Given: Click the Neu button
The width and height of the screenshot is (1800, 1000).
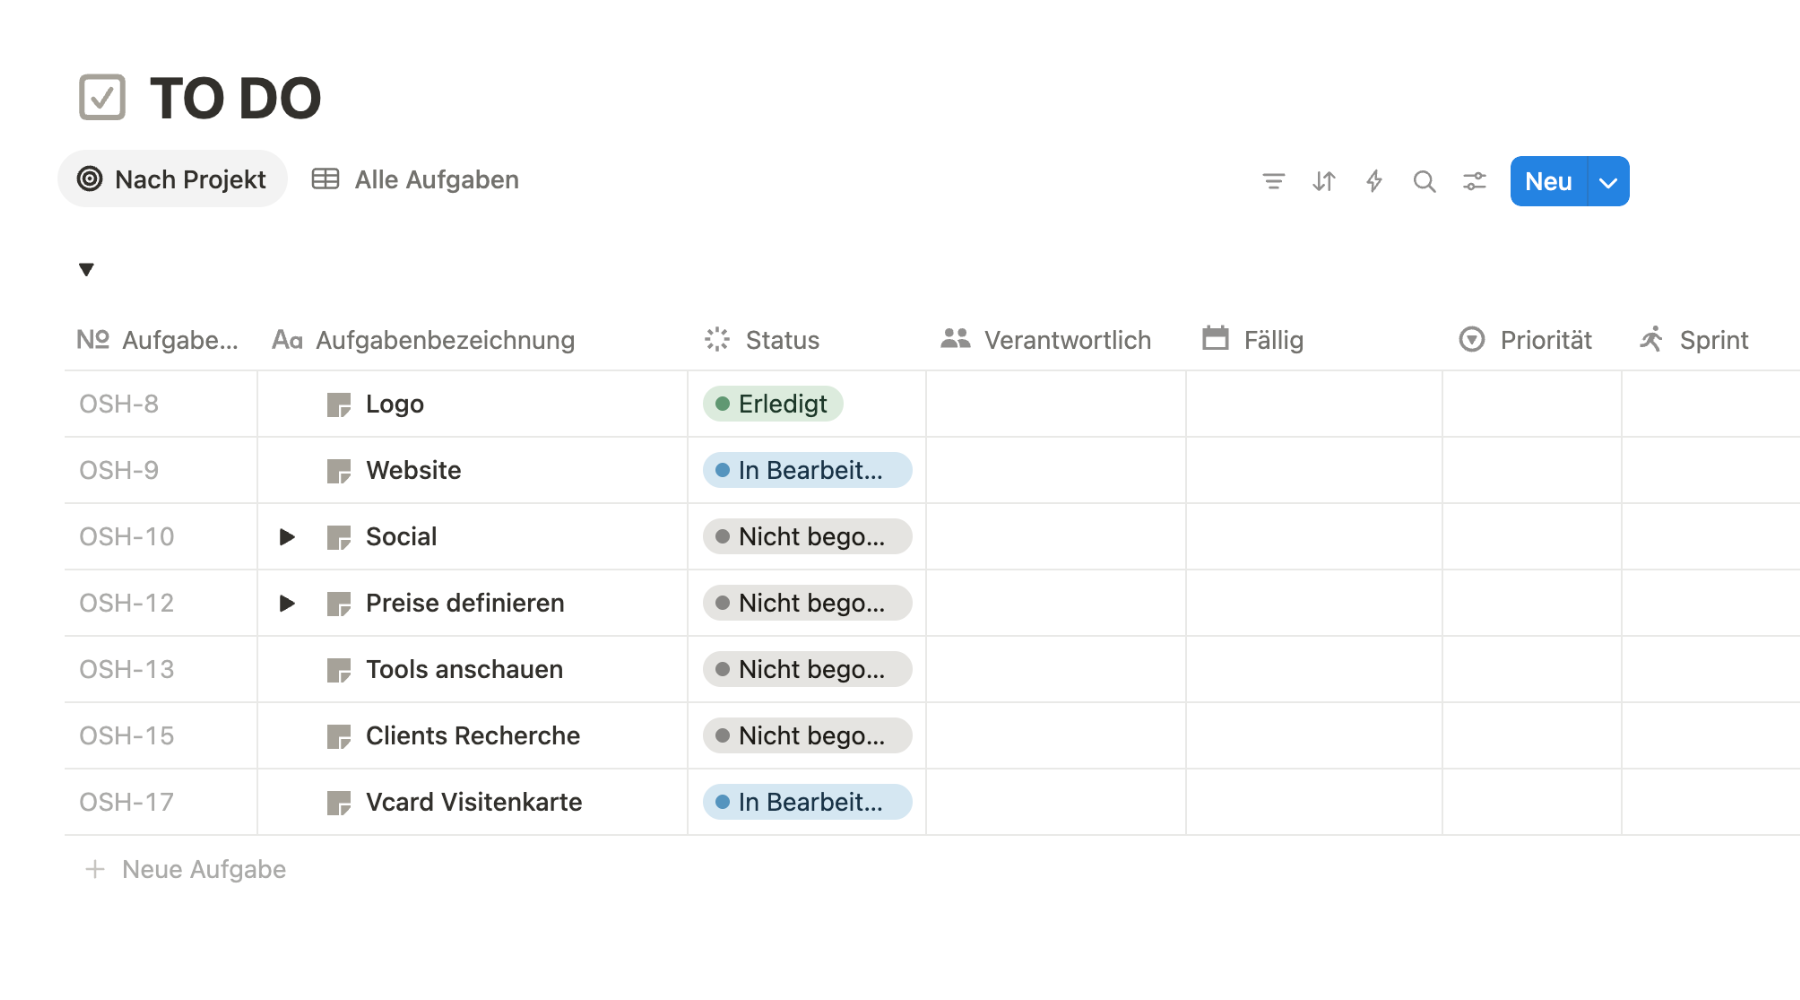Looking at the screenshot, I should click(x=1547, y=181).
